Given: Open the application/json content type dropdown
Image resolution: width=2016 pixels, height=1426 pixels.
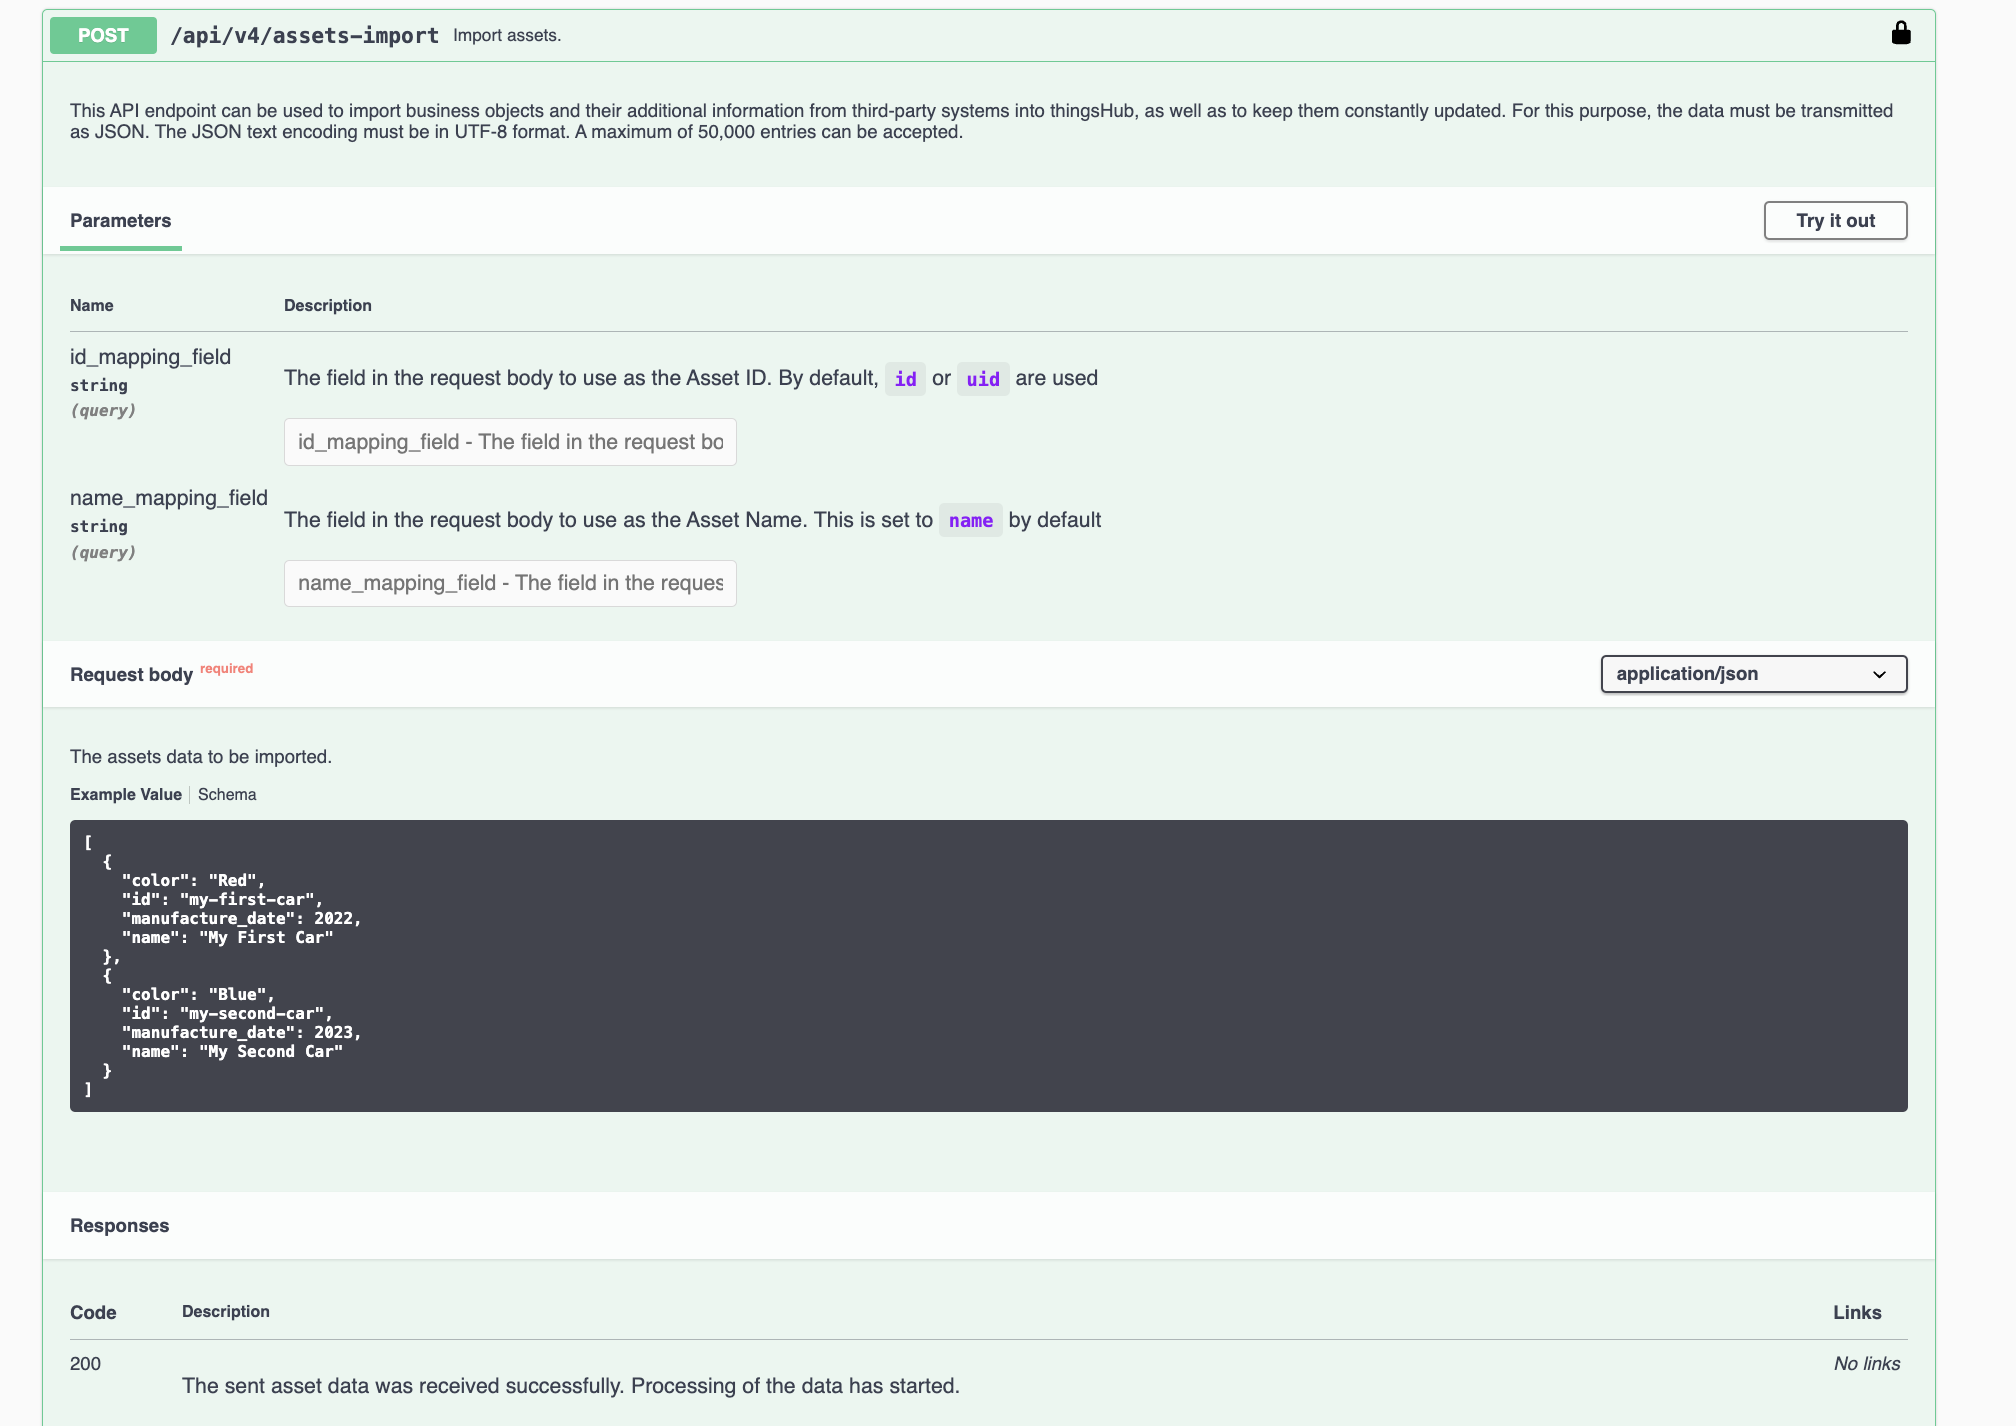Looking at the screenshot, I should pyautogui.click(x=1752, y=674).
